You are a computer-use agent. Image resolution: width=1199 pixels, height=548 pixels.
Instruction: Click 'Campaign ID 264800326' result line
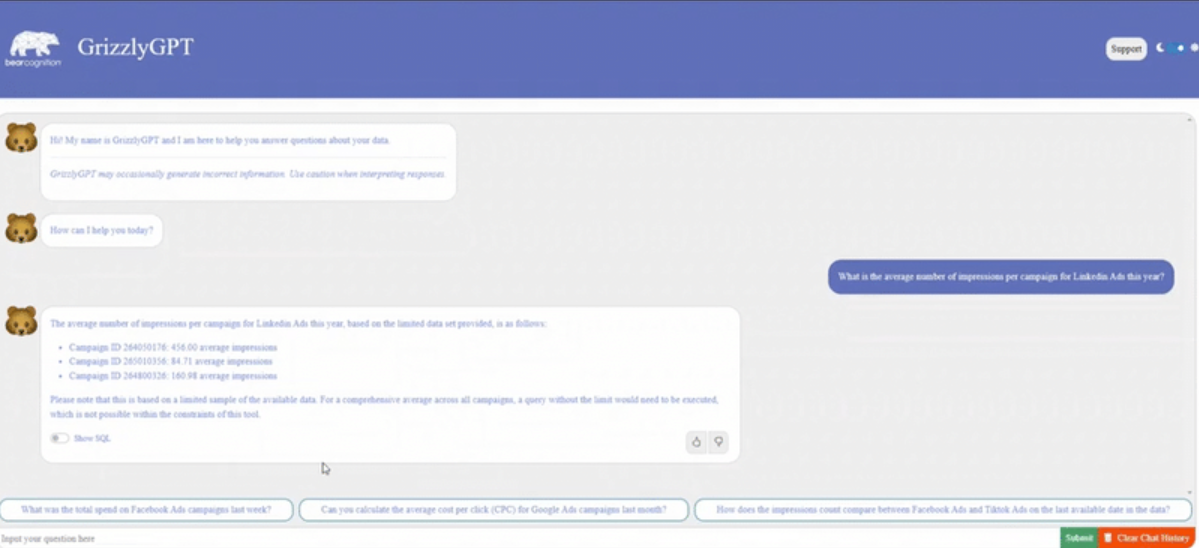coord(173,376)
